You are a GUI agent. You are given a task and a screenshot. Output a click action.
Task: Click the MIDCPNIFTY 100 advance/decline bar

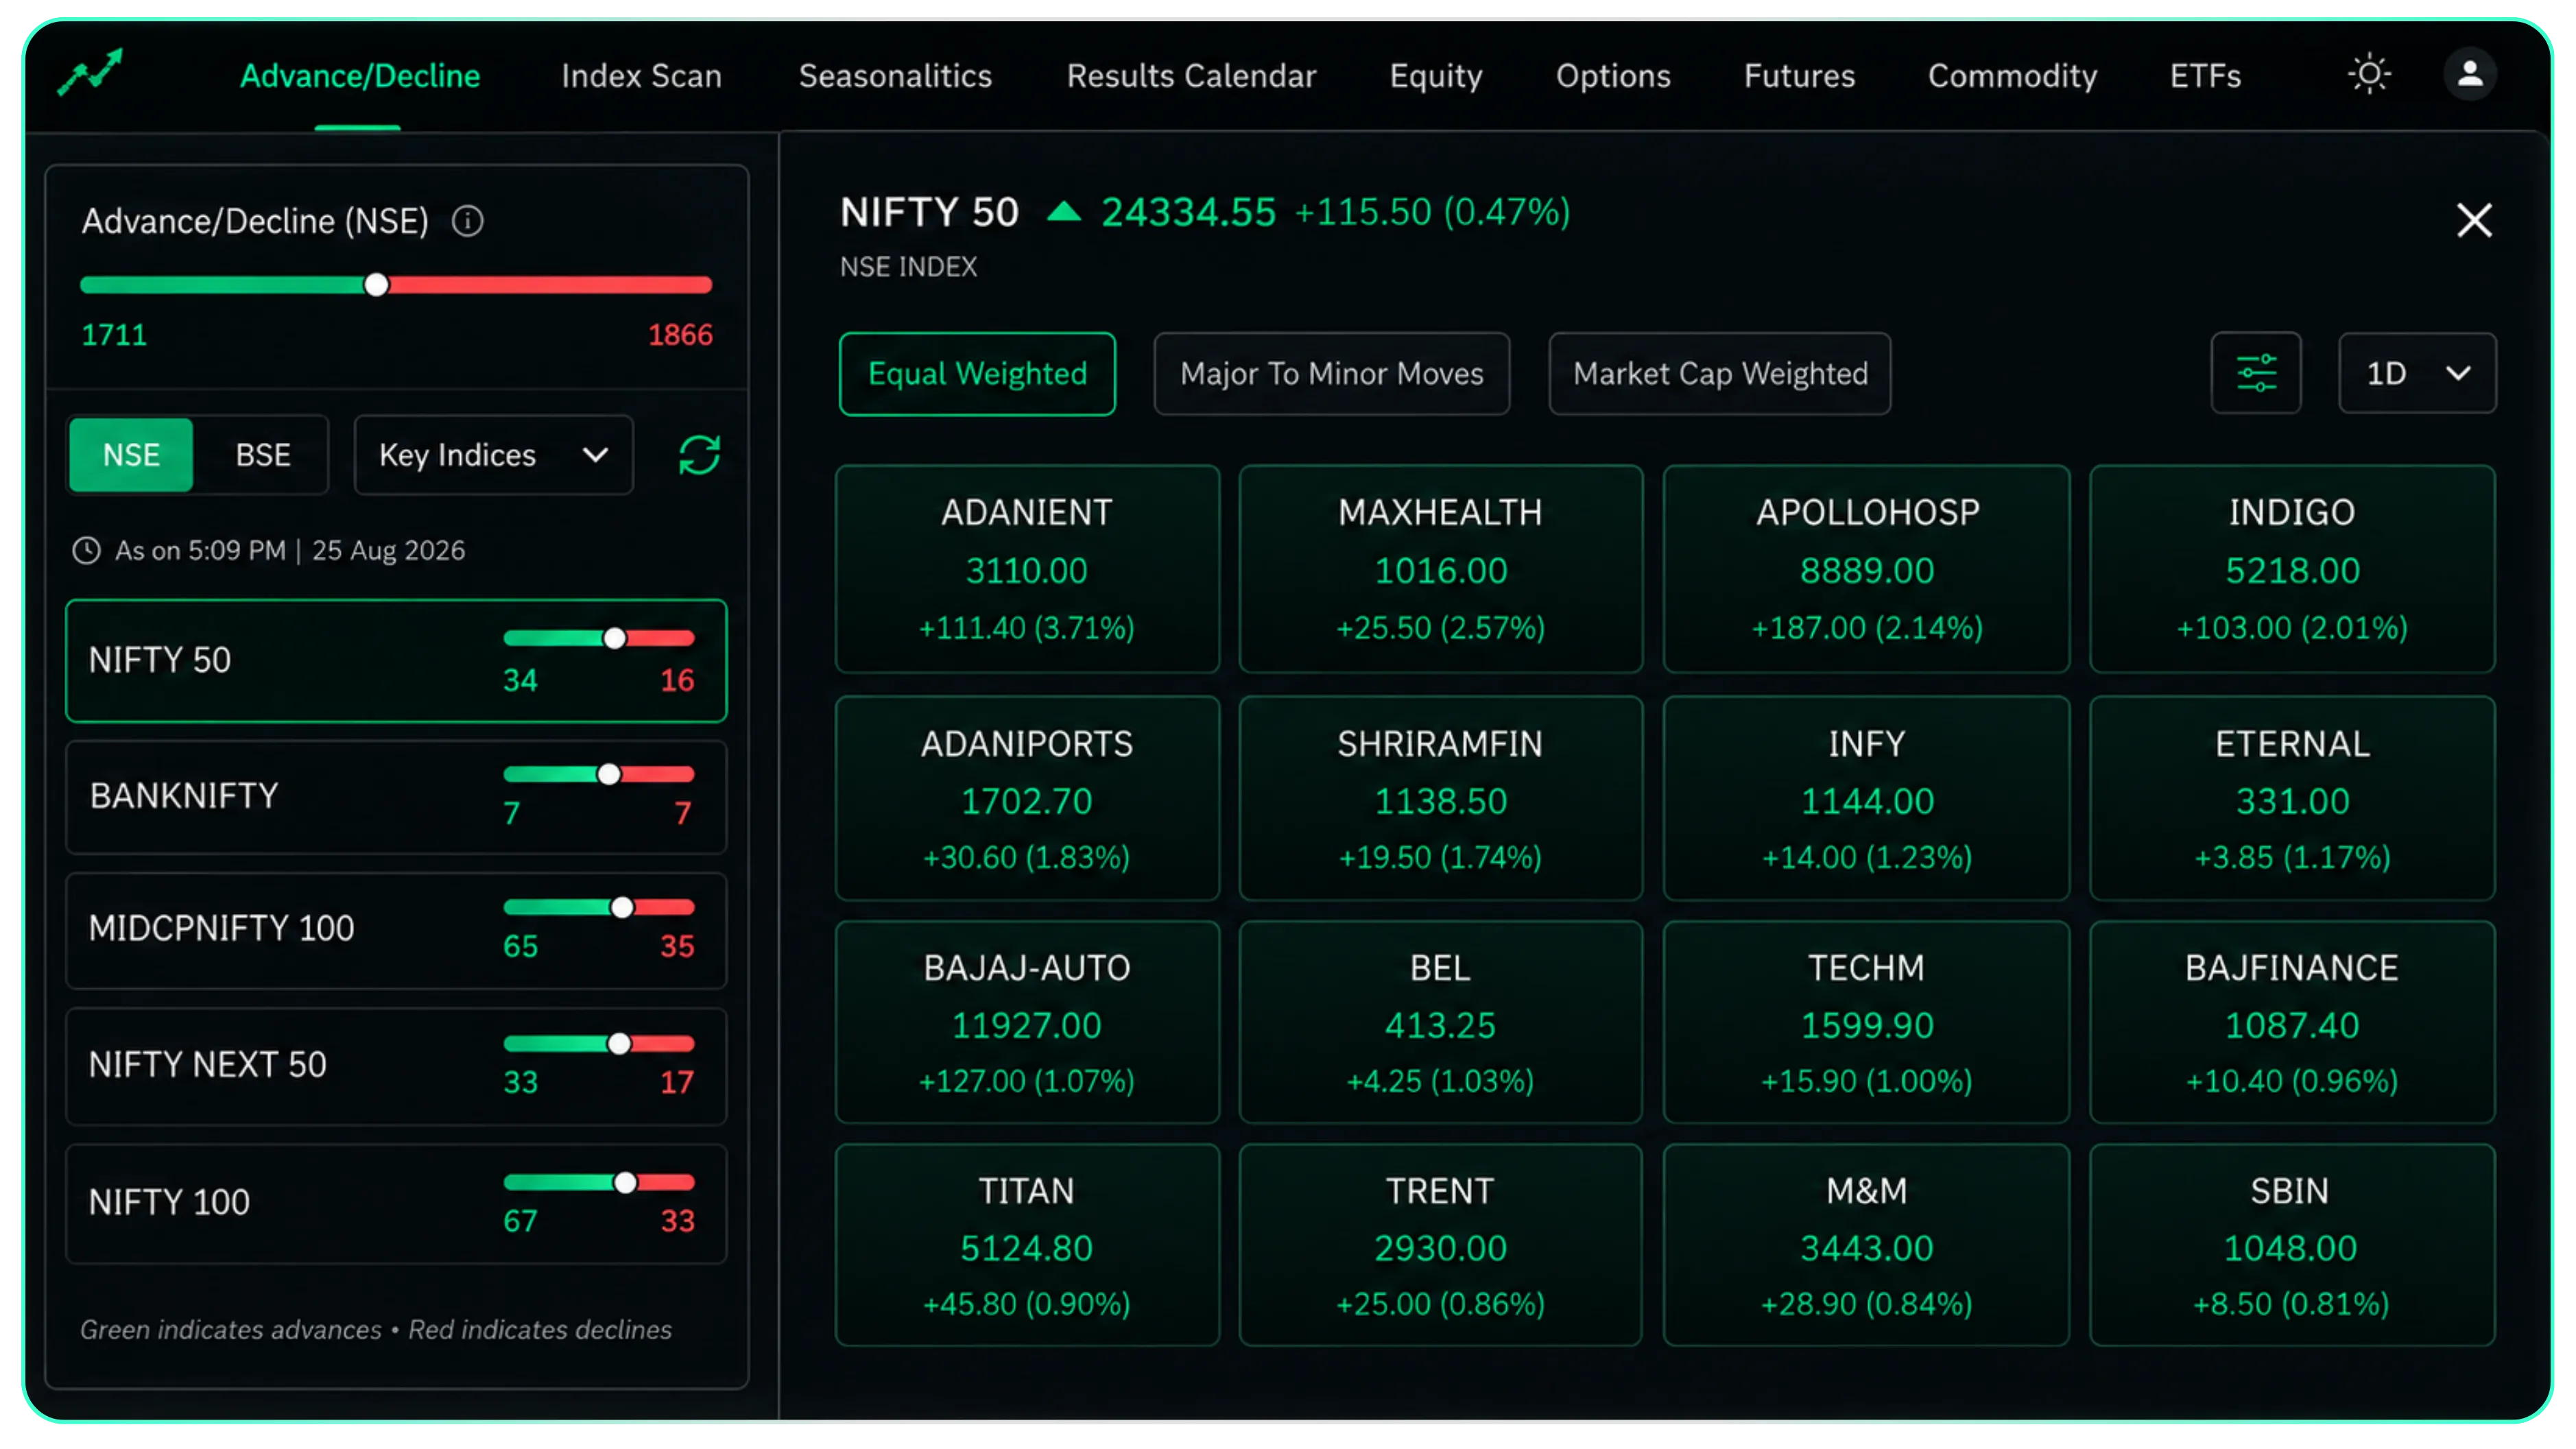click(x=599, y=907)
